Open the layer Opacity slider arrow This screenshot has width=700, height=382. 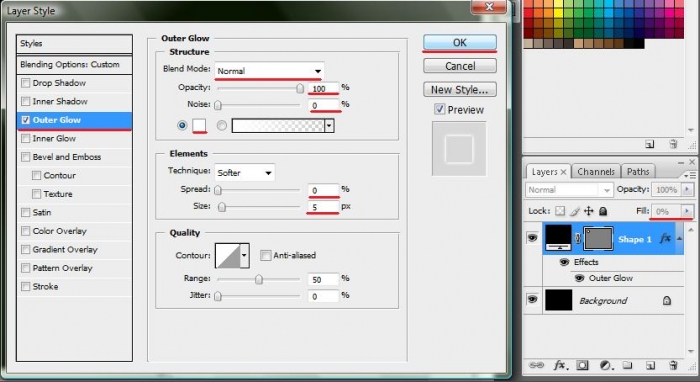tap(687, 190)
